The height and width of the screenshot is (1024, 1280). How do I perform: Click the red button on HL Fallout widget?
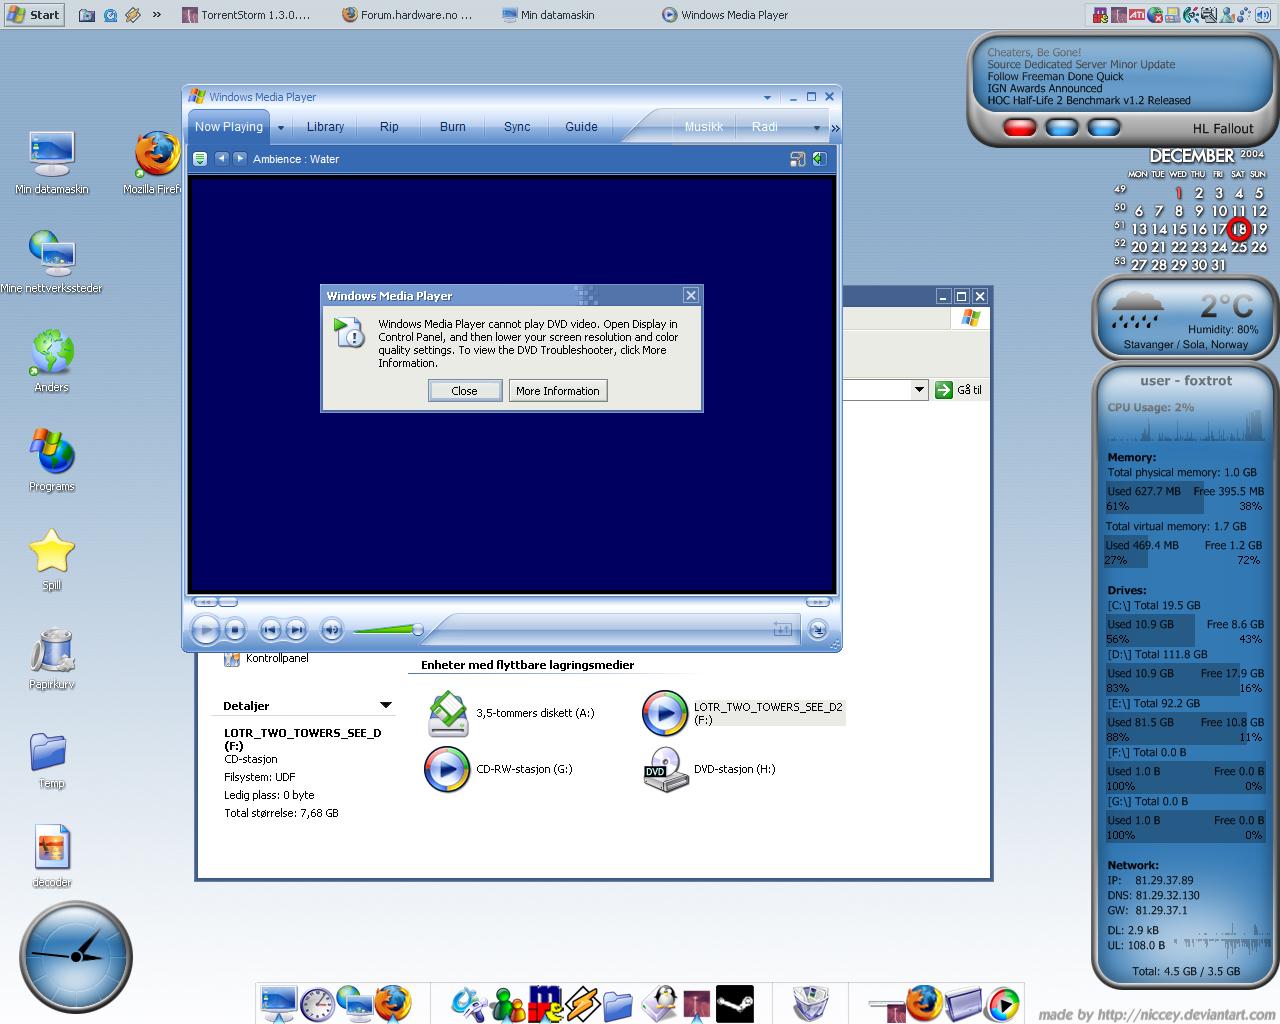pos(1019,128)
